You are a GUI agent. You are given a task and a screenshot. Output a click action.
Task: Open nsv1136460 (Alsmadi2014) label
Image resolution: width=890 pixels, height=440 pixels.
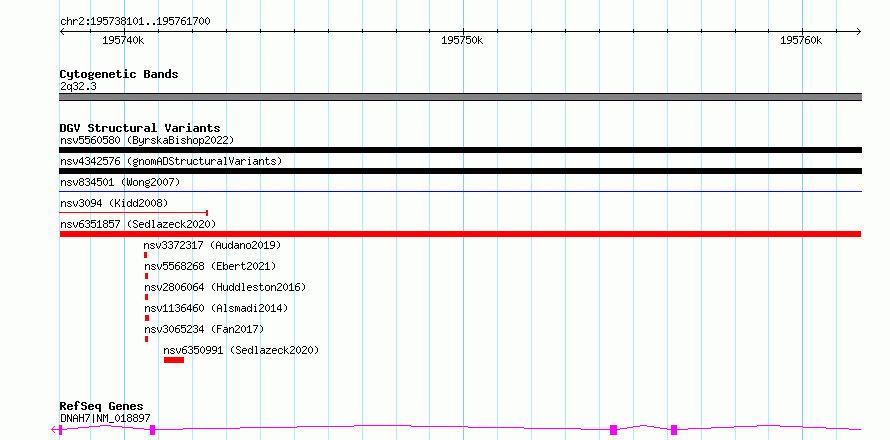point(216,308)
